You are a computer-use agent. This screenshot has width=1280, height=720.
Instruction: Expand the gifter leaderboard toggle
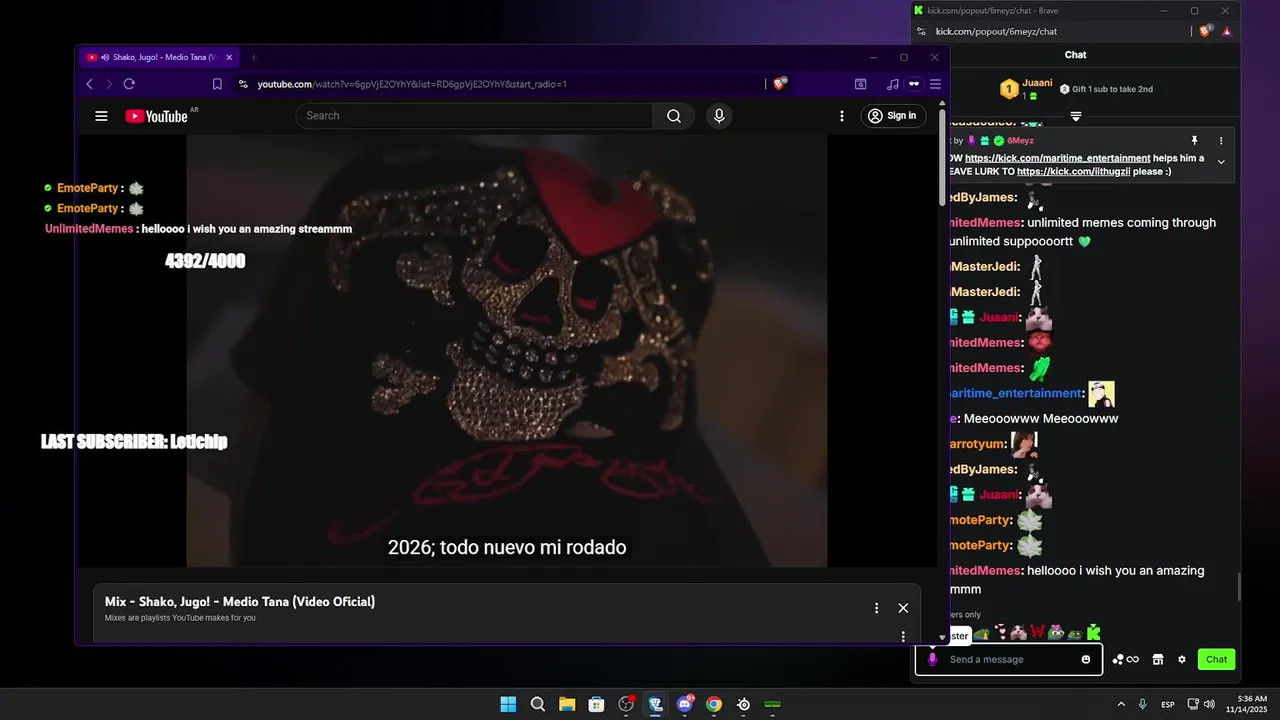[x=1076, y=117]
